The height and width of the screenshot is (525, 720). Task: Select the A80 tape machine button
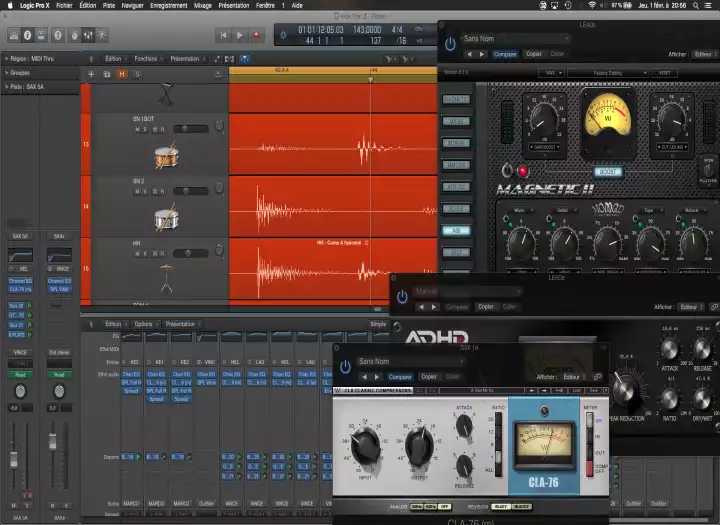click(x=456, y=231)
